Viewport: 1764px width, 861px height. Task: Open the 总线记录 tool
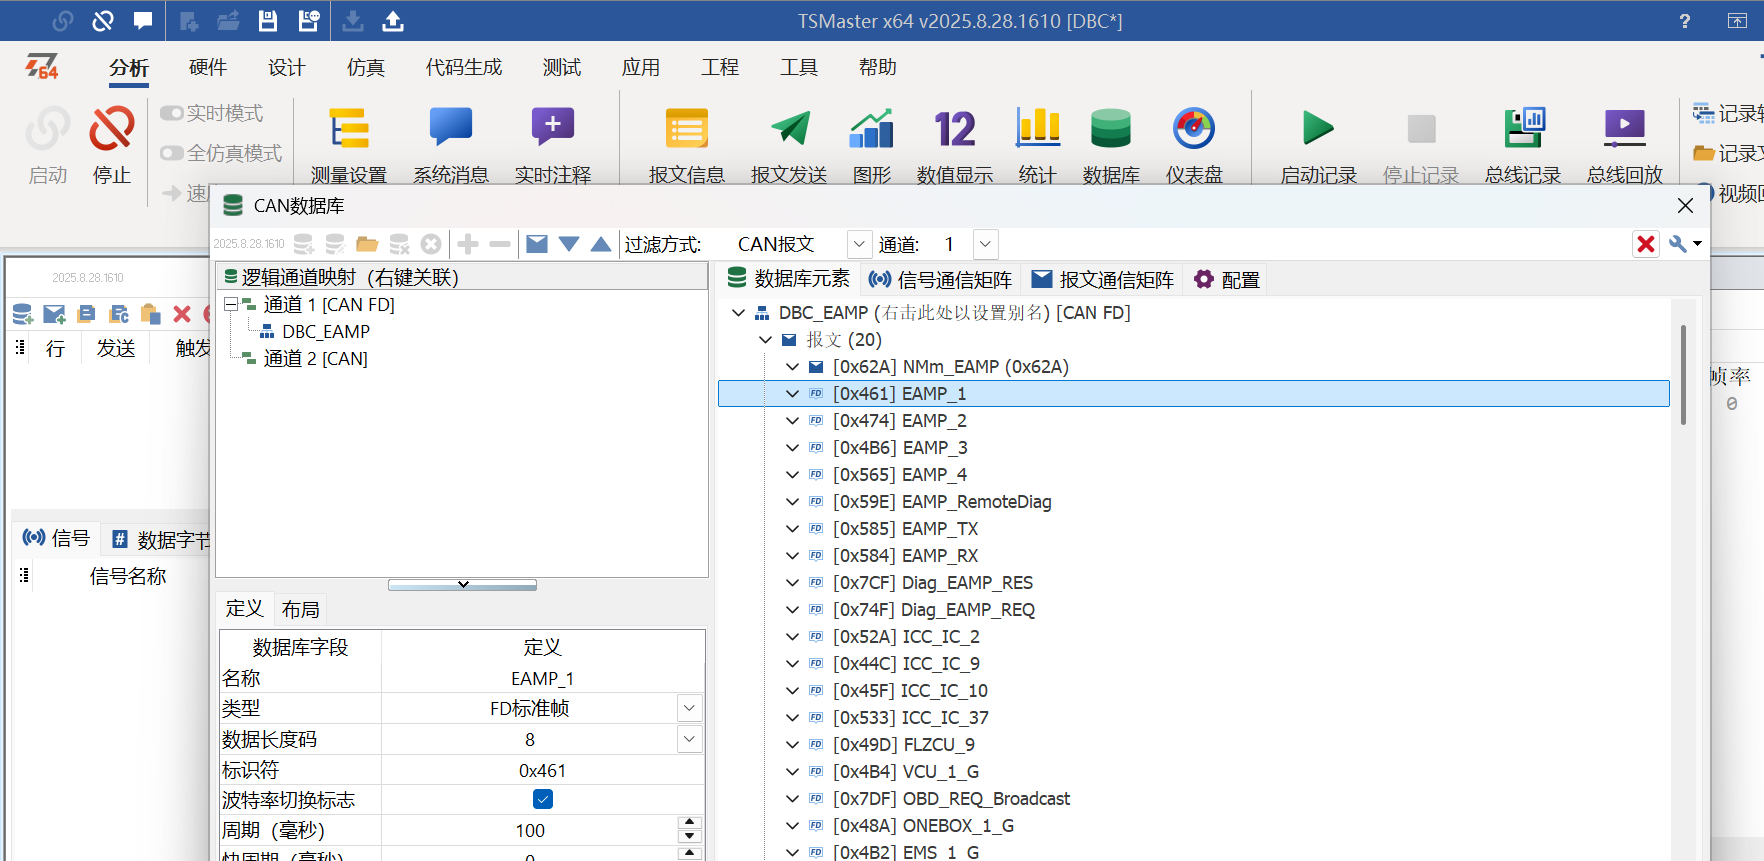(x=1523, y=145)
